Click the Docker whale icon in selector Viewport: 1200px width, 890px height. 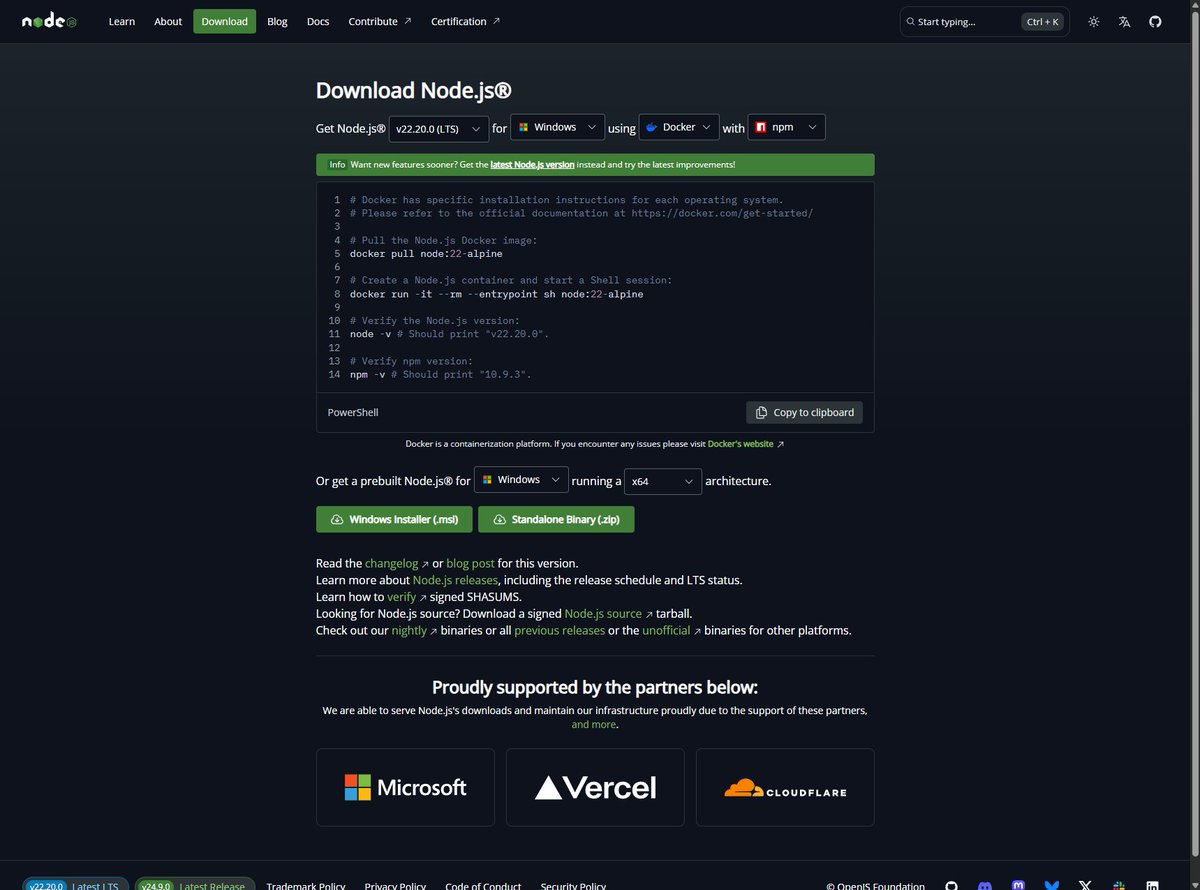point(652,128)
